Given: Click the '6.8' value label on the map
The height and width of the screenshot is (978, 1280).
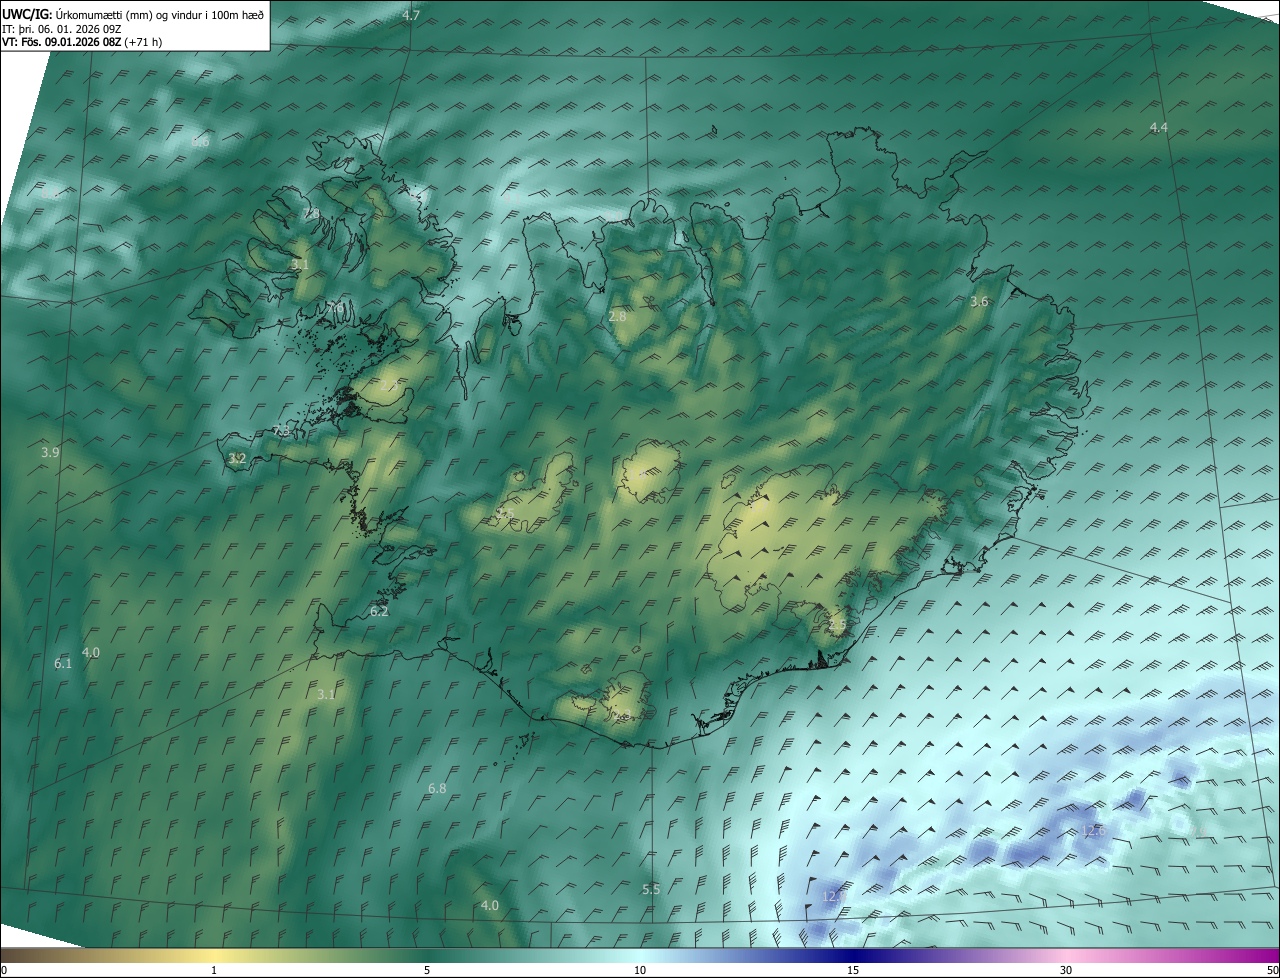Looking at the screenshot, I should (x=437, y=789).
